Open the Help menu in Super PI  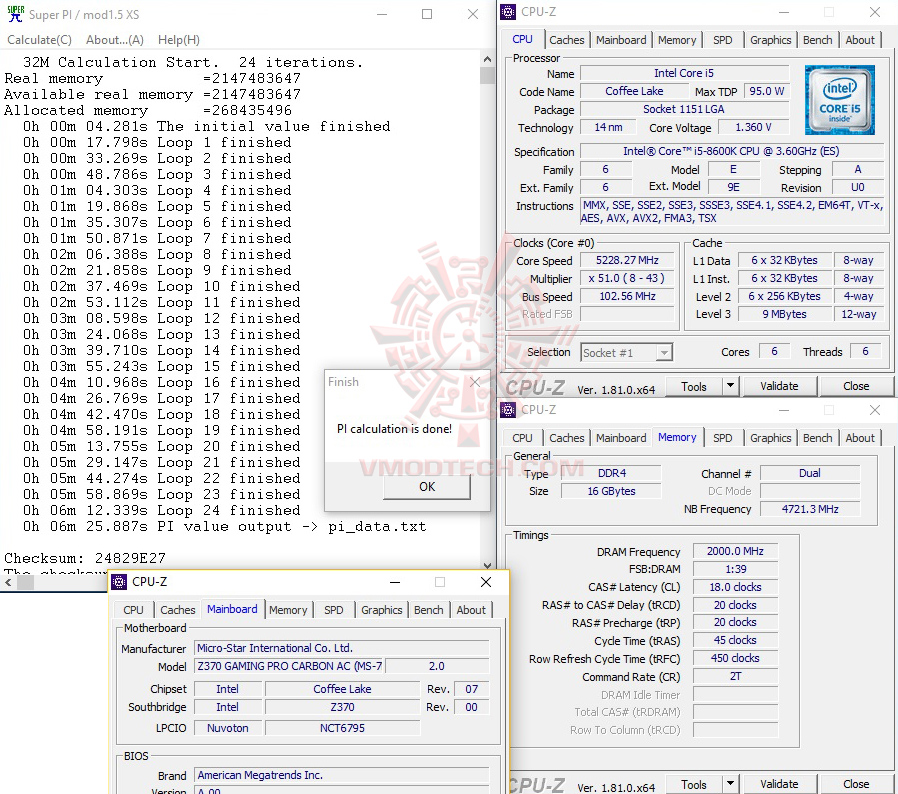178,39
